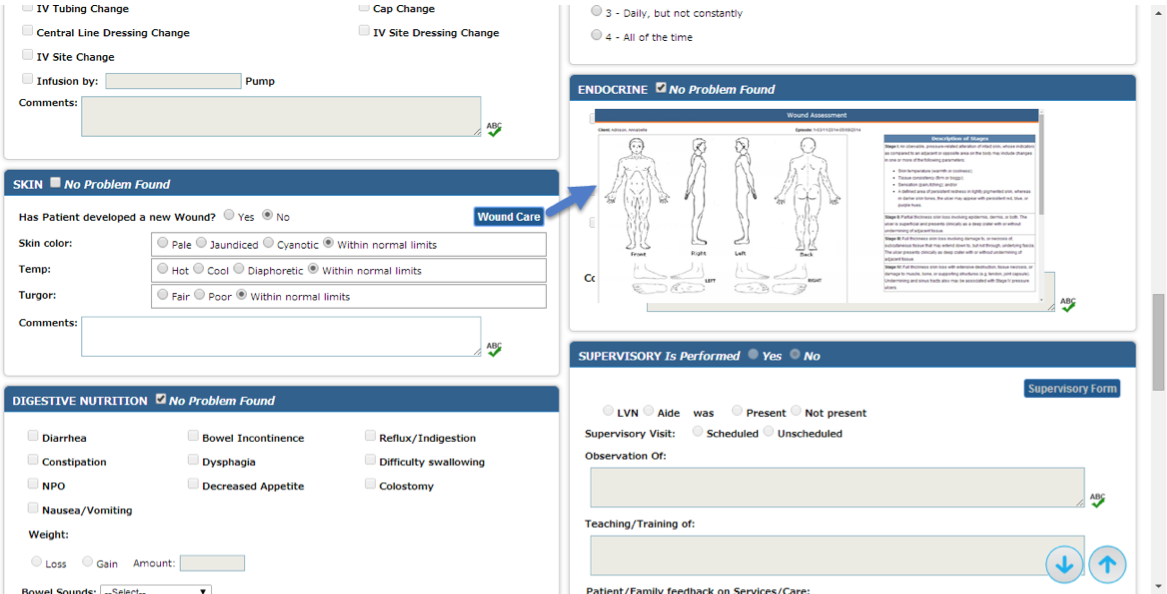Choose option 3 - Daily, but not constantly
Viewport: 1167px width, 594px height.
coord(596,12)
